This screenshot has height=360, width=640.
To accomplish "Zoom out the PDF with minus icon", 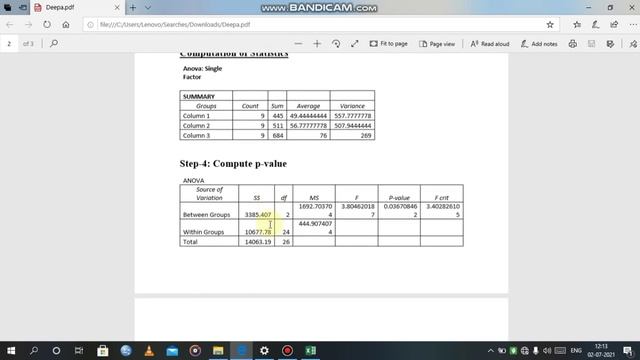I will (298, 44).
